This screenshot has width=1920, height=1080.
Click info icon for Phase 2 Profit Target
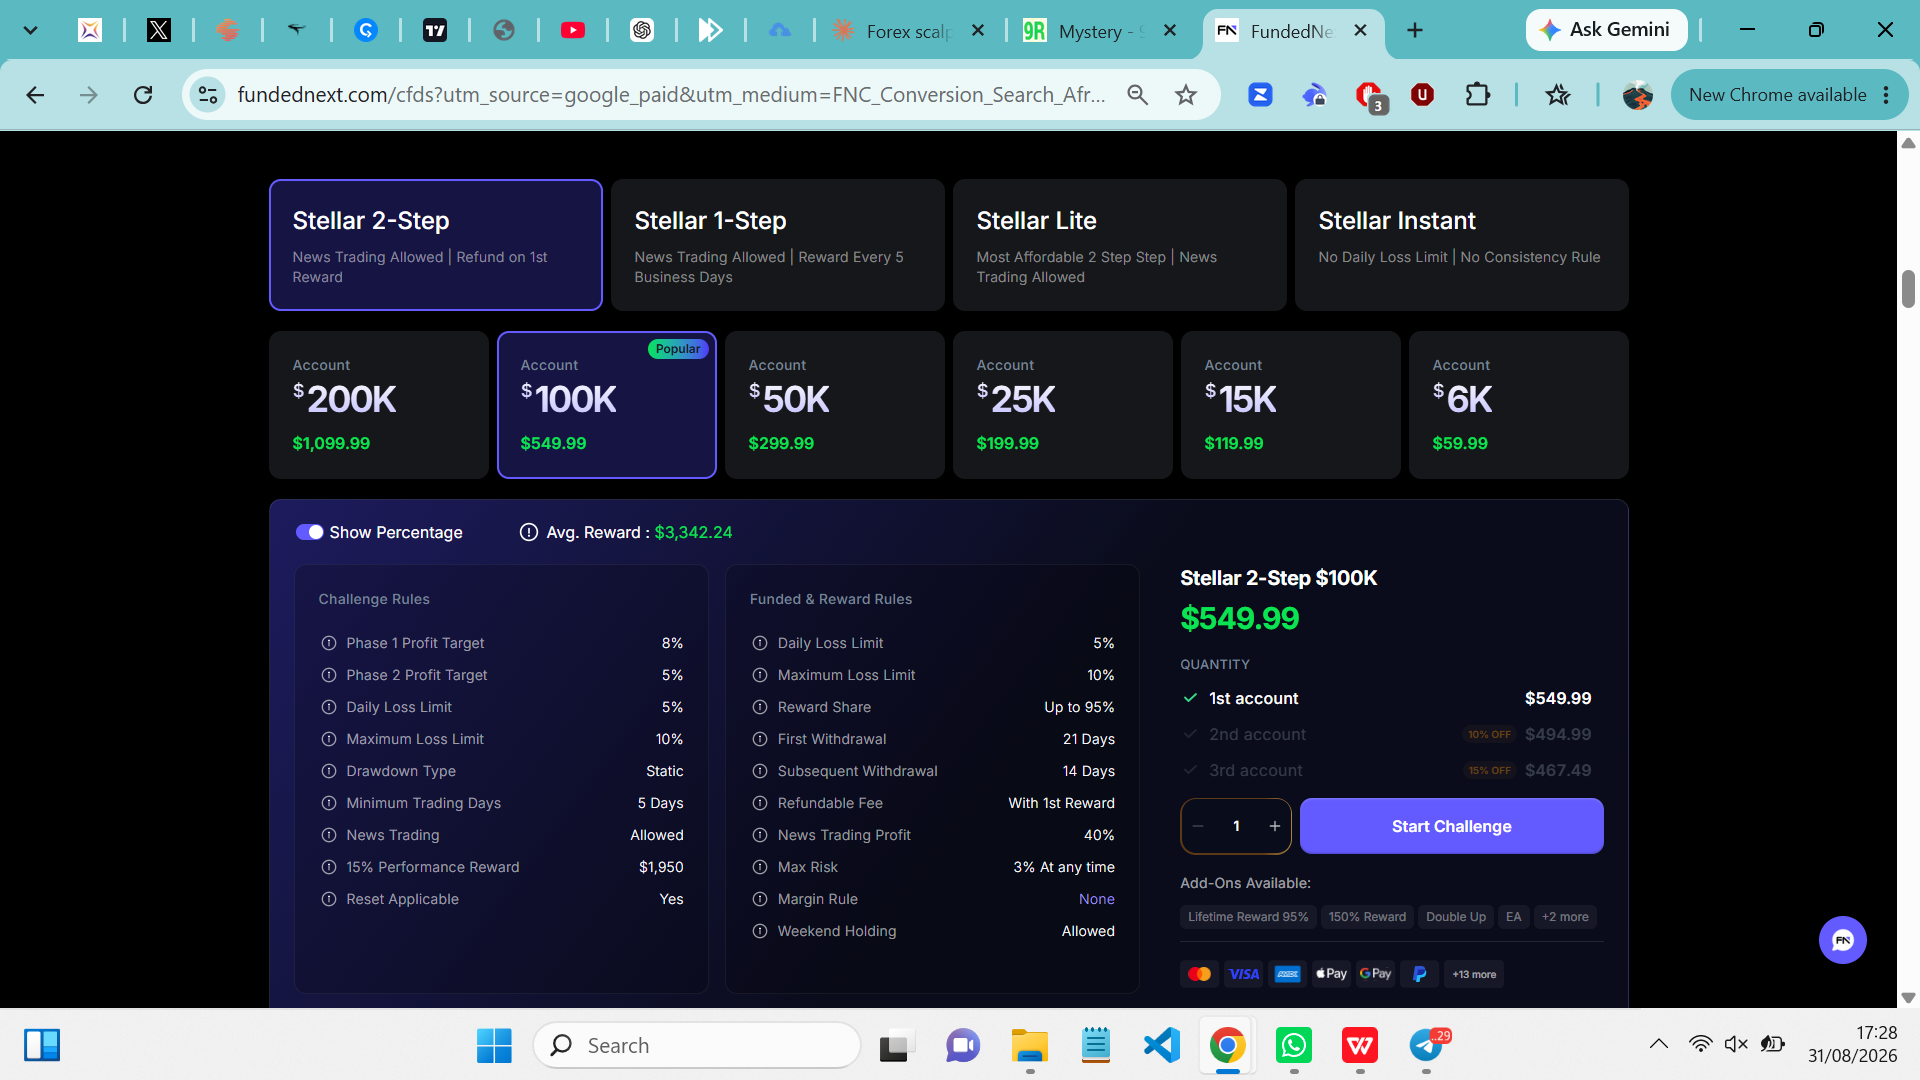329,675
